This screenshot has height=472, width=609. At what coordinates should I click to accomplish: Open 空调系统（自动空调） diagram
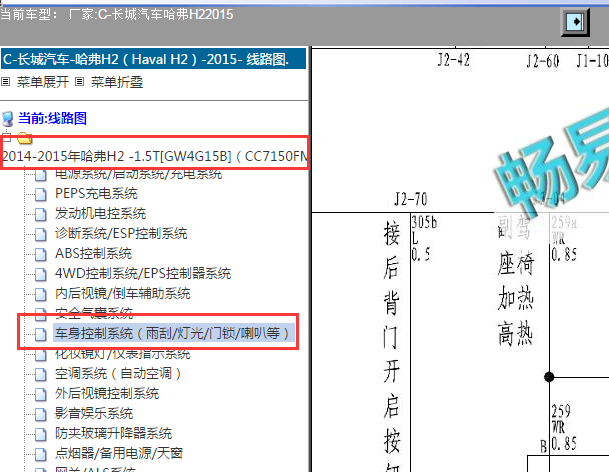point(118,373)
